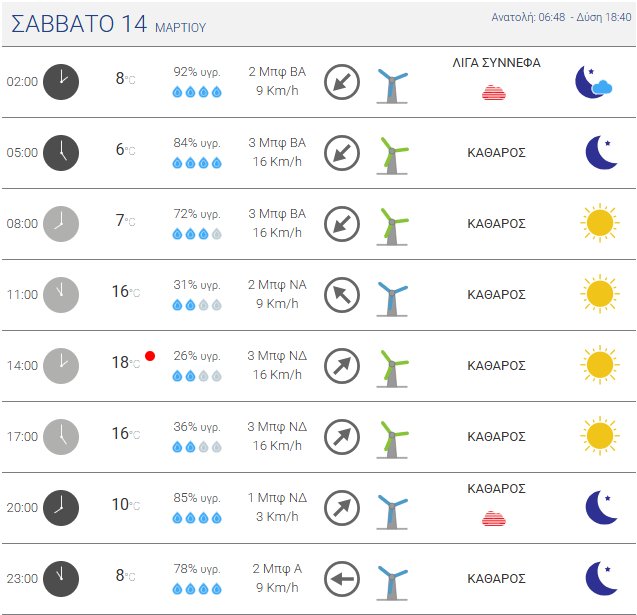The height and width of the screenshot is (615, 637).
Task: Click the sunrise and sunset times text
Action: point(561,18)
